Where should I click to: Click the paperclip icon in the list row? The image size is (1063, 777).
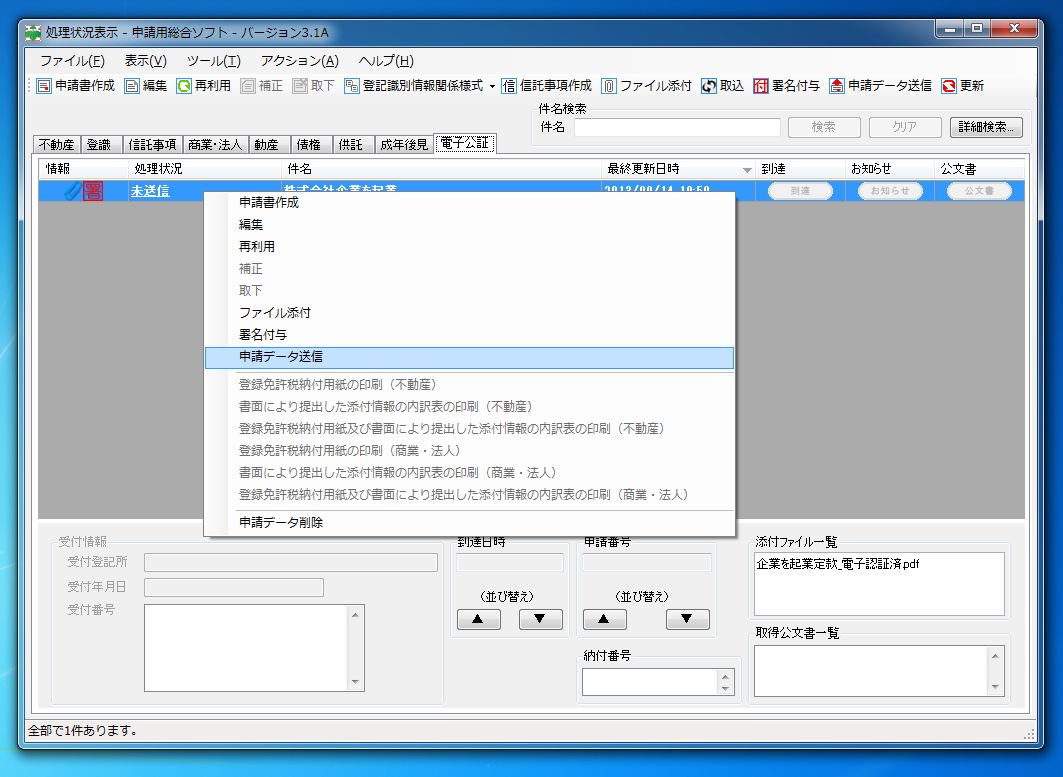(x=72, y=191)
